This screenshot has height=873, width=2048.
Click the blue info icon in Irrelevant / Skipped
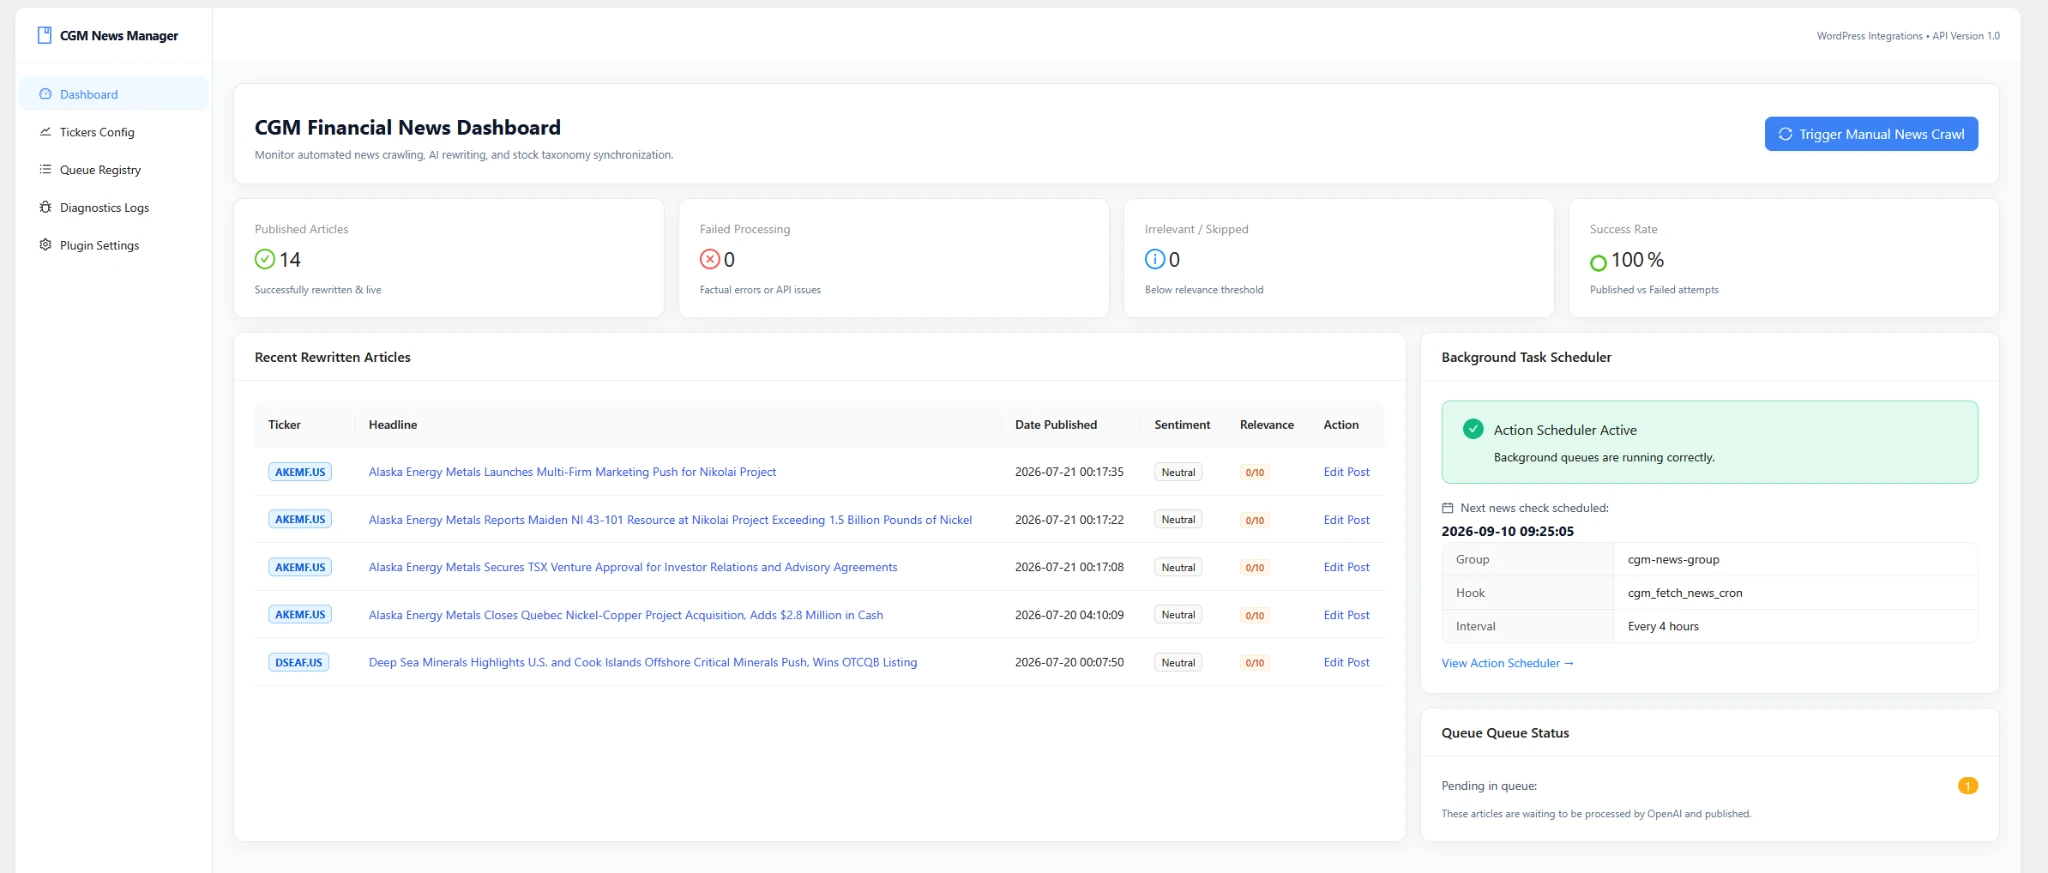1155,259
